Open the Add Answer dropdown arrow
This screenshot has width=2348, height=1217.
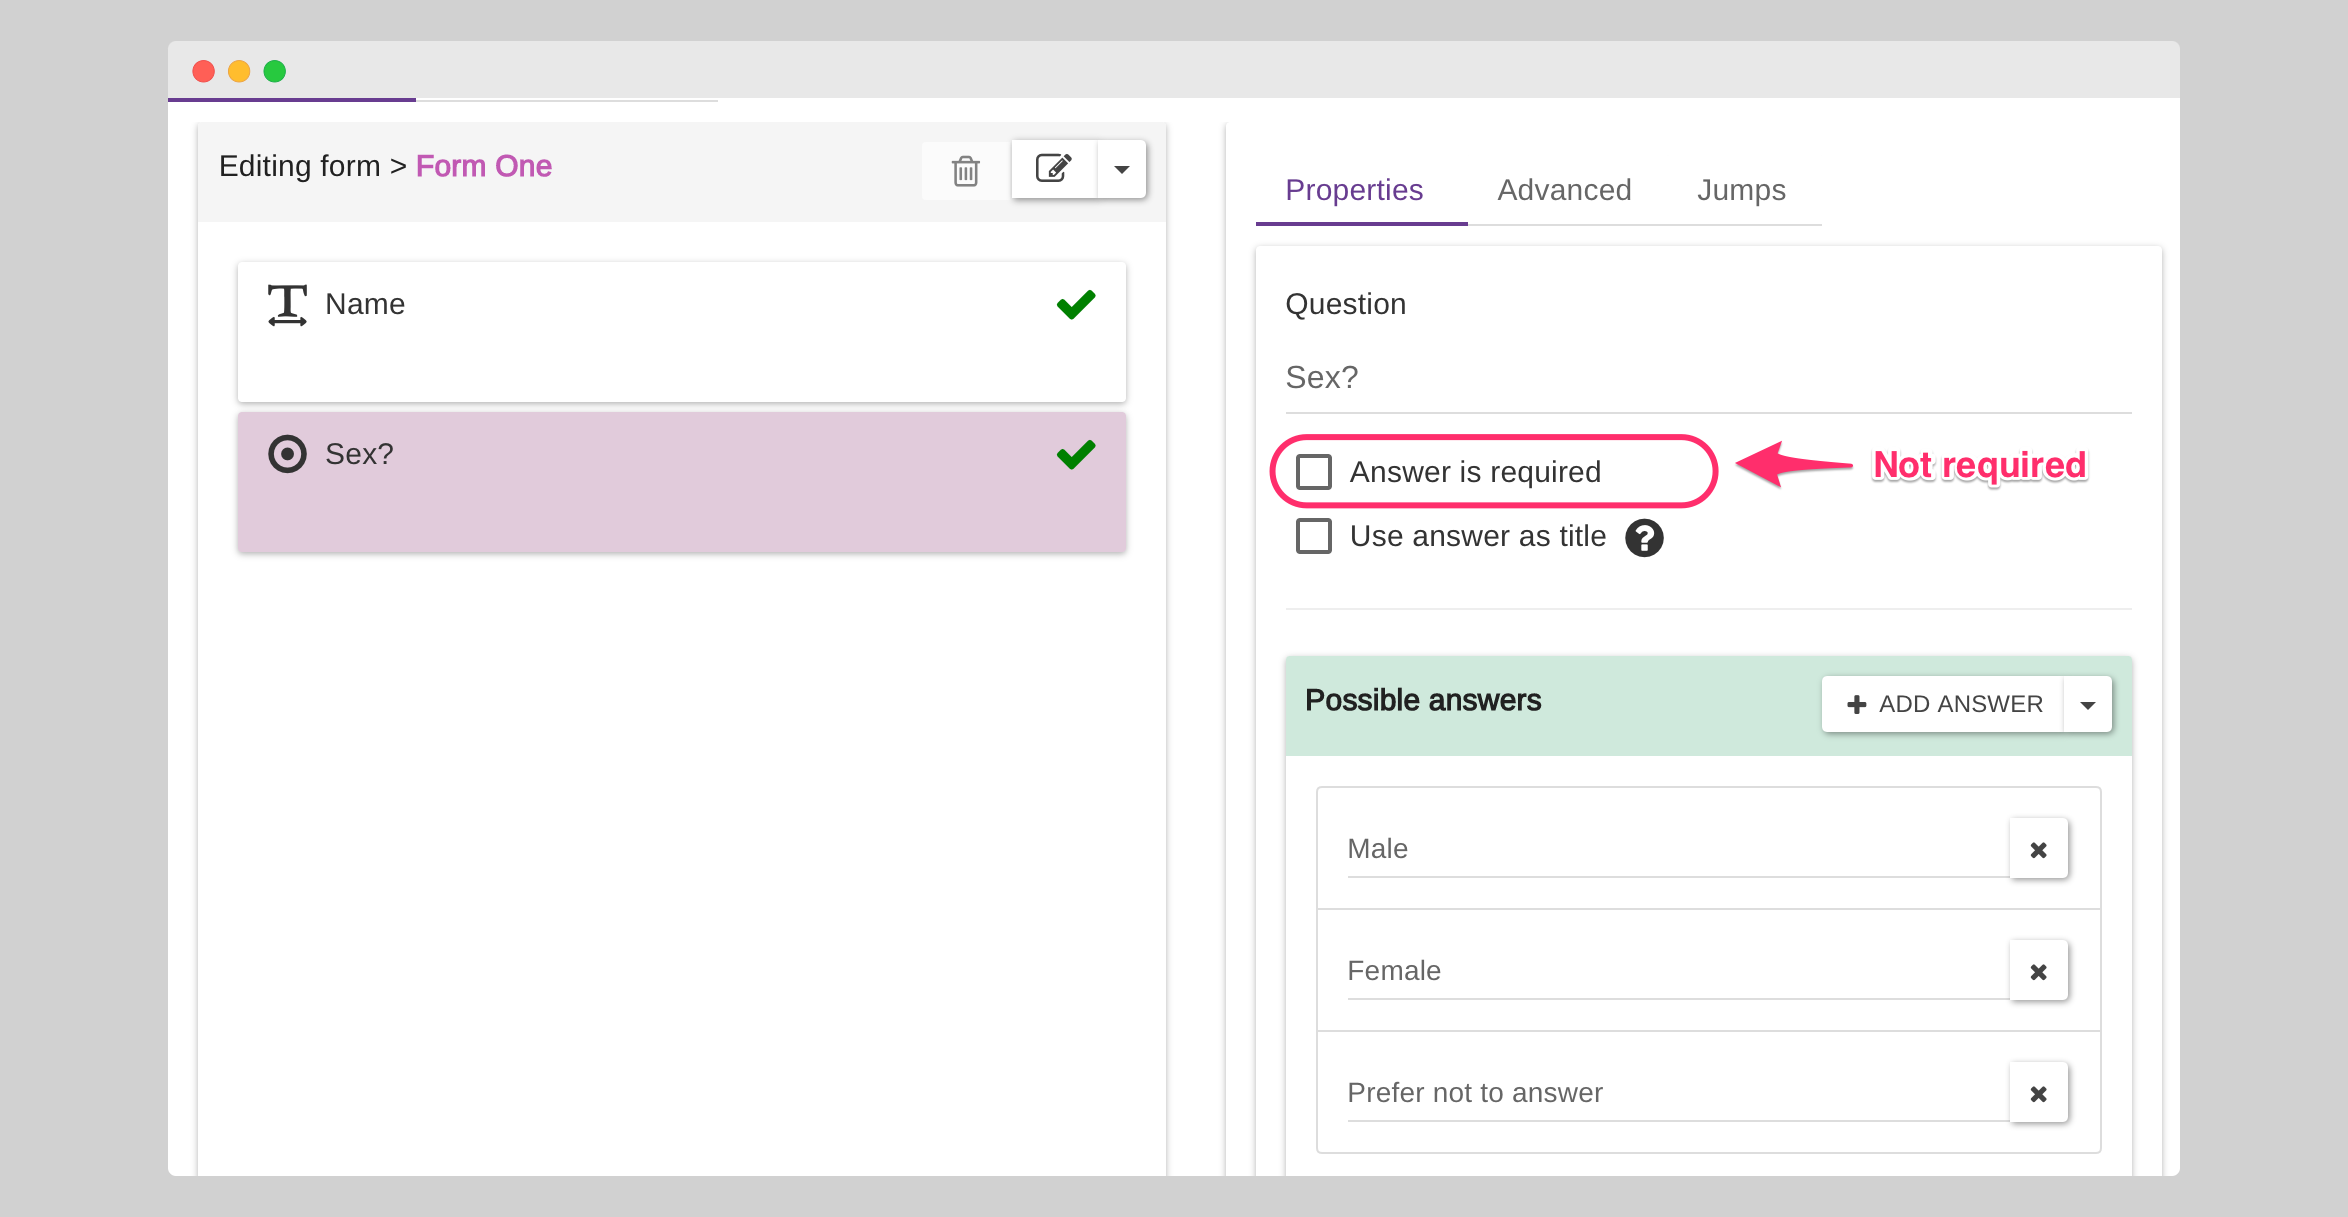pyautogui.click(x=2087, y=704)
